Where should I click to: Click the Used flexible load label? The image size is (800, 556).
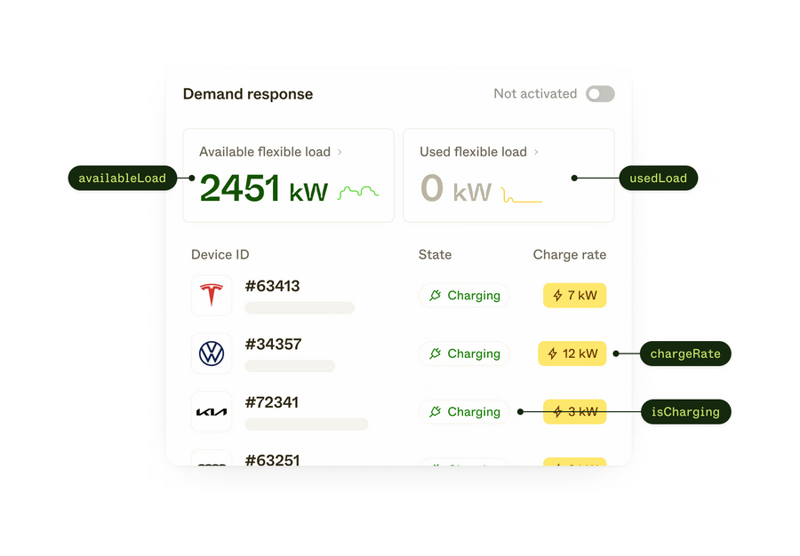[473, 152]
